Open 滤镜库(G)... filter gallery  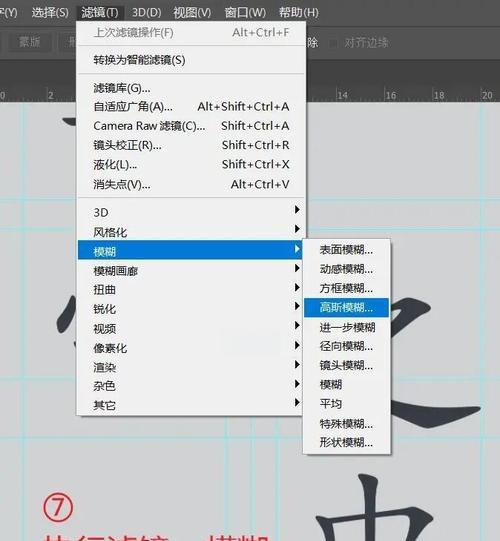coord(191,88)
